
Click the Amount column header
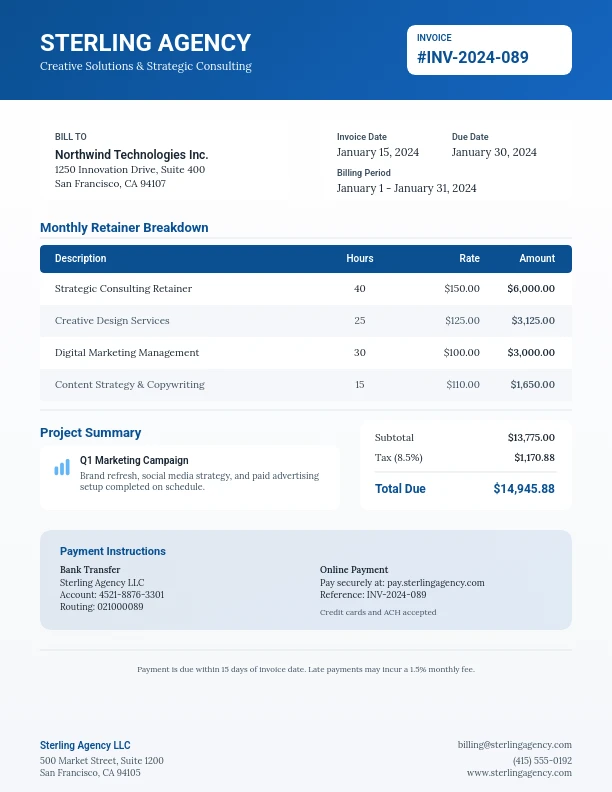click(x=536, y=258)
